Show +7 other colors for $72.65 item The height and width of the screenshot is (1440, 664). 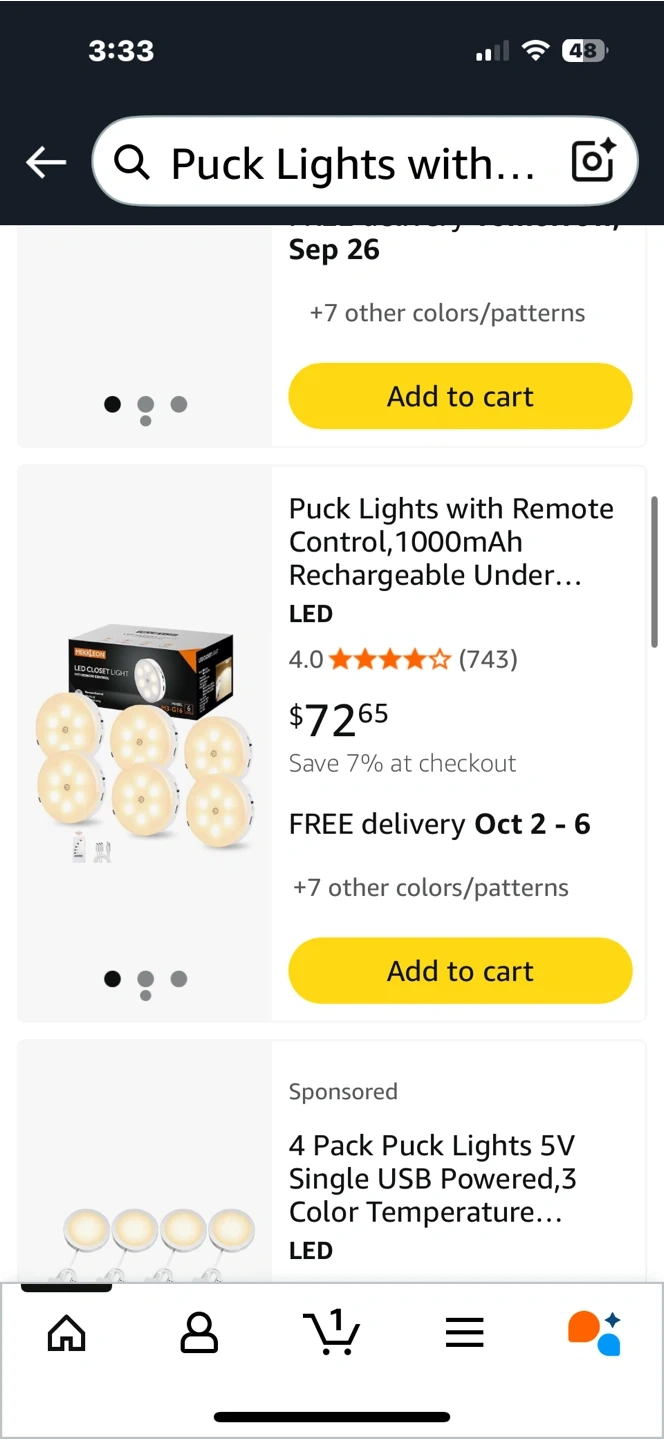click(430, 888)
